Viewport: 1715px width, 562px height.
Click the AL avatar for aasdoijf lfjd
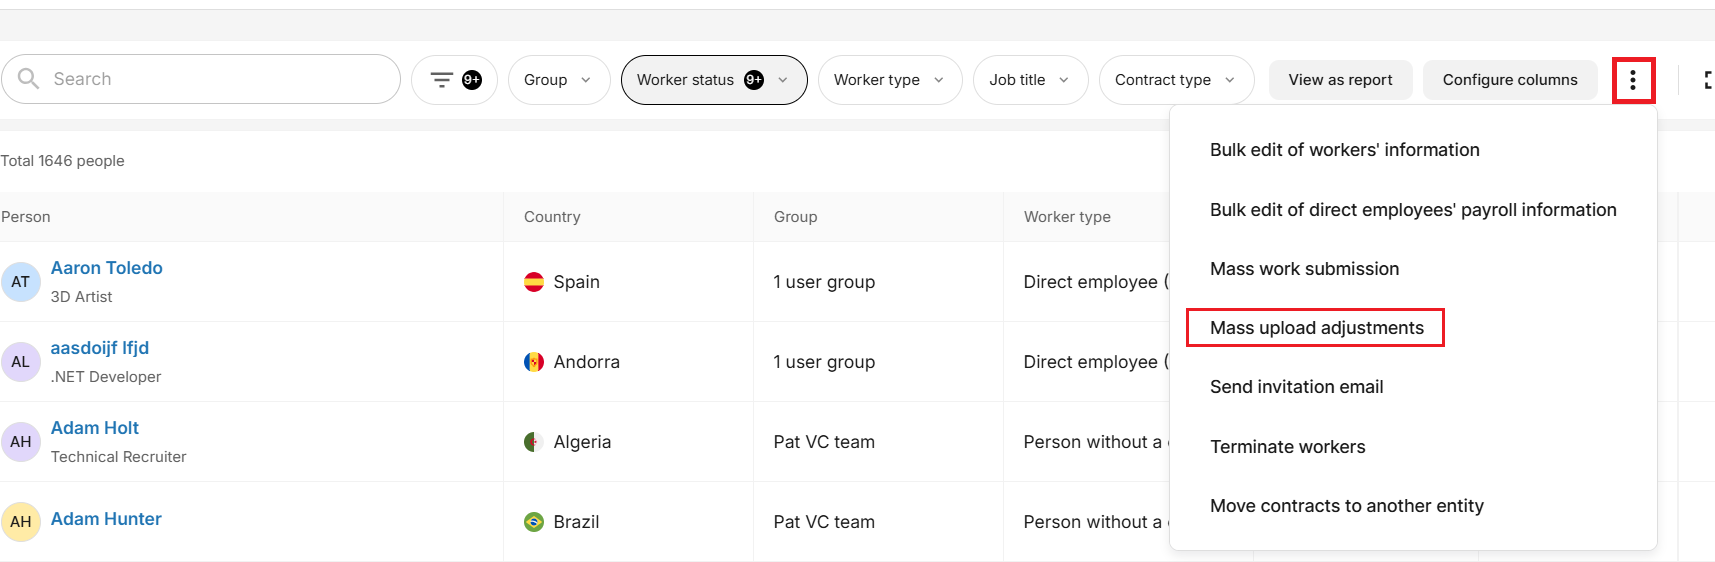21,362
